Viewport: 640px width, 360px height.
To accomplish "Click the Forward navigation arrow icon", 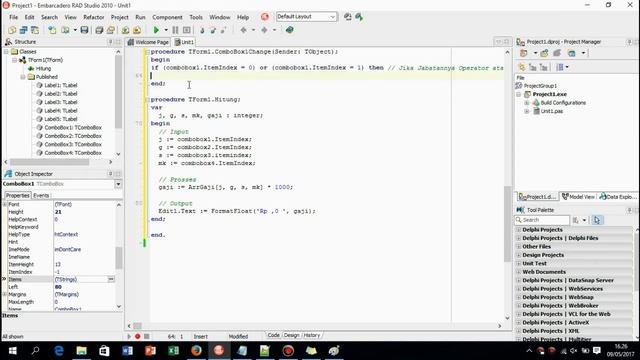I will pos(264,30).
